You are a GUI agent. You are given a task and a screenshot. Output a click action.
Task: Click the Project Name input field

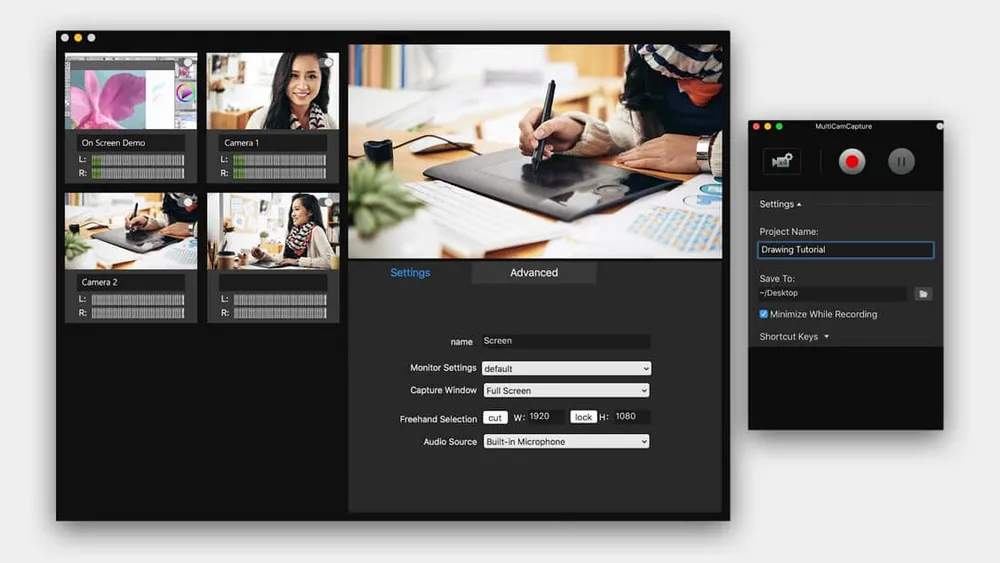pyautogui.click(x=846, y=250)
